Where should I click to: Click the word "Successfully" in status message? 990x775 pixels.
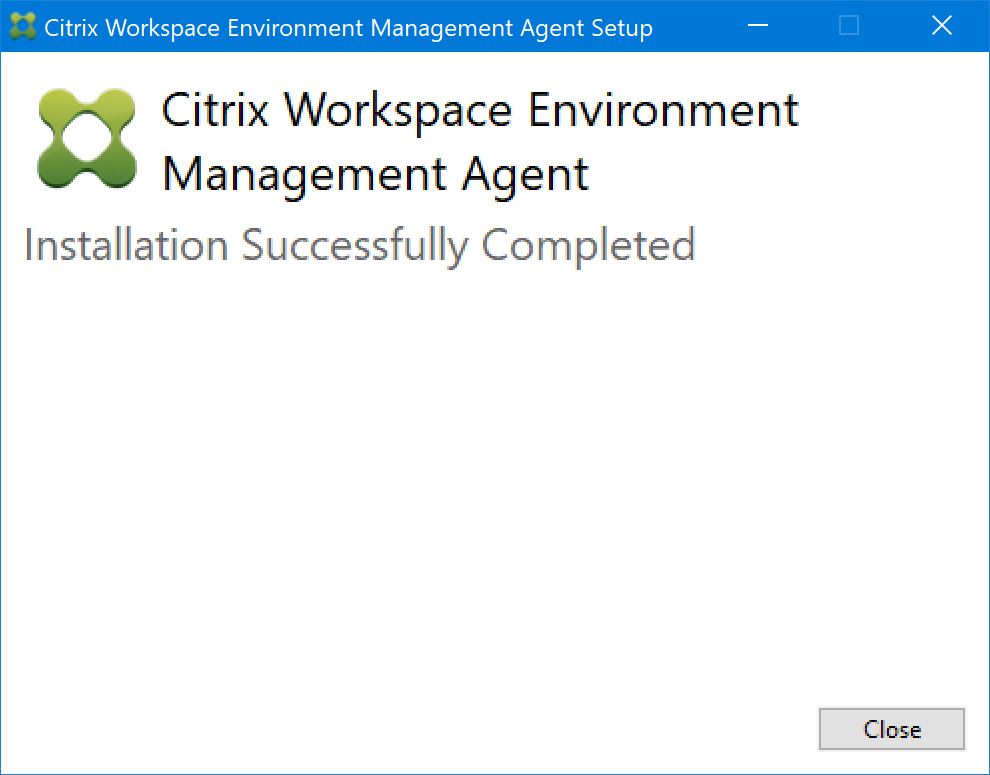pos(355,246)
